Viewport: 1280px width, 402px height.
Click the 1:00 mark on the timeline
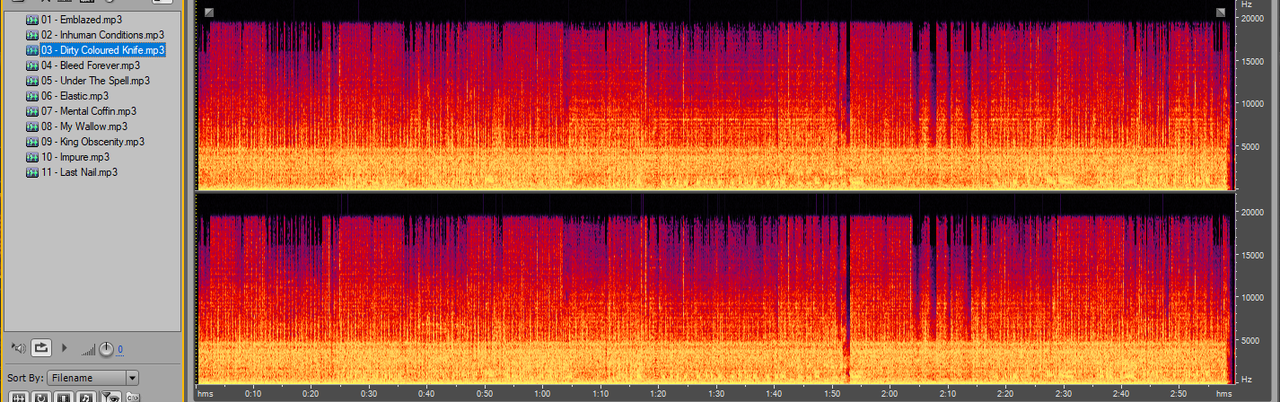pos(542,393)
